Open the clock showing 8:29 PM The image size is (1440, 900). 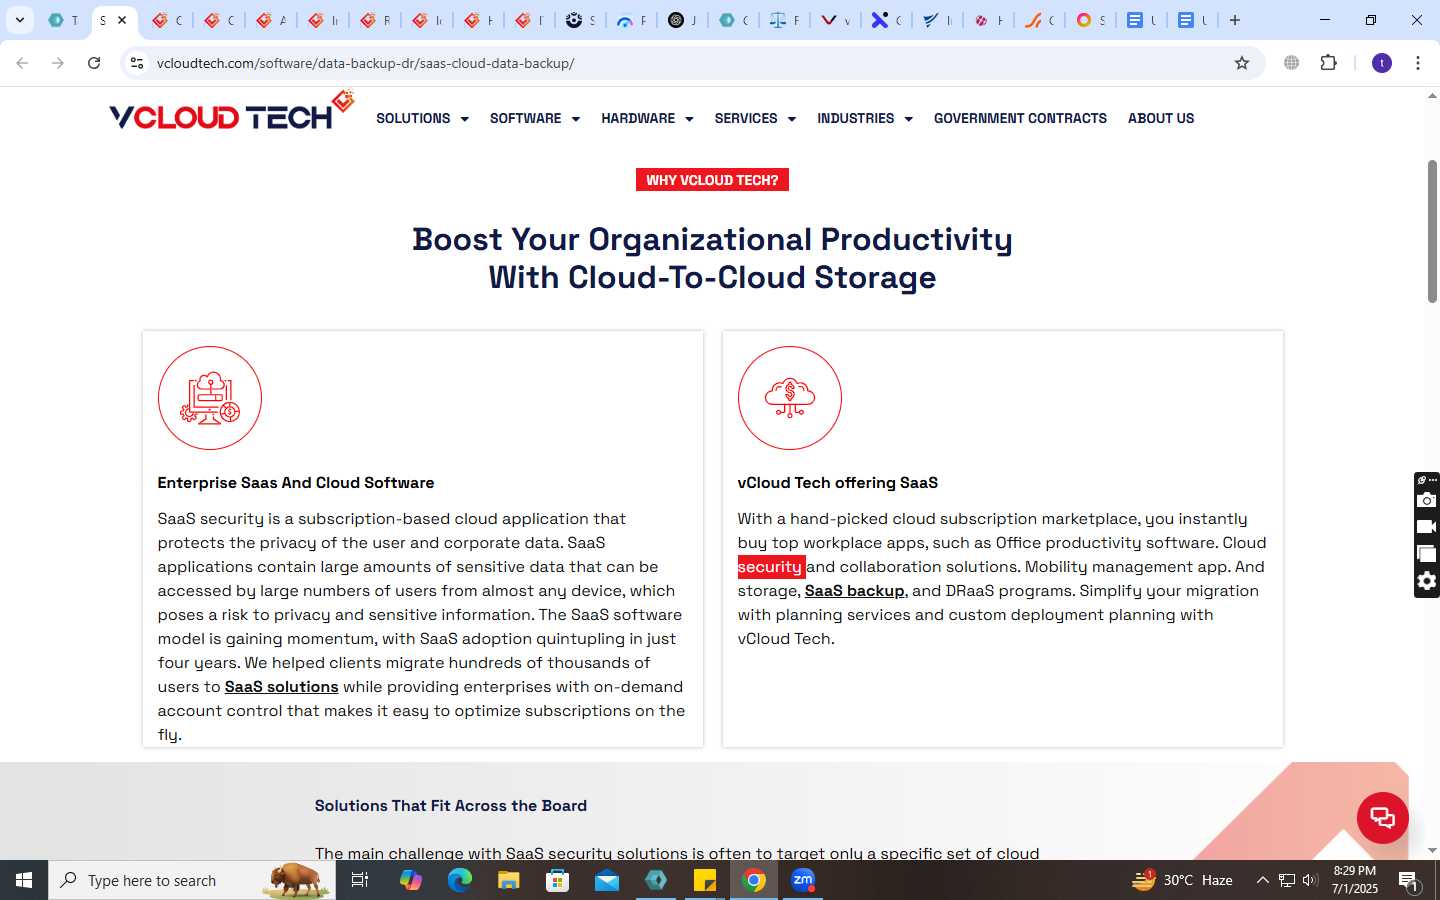pyautogui.click(x=1354, y=880)
